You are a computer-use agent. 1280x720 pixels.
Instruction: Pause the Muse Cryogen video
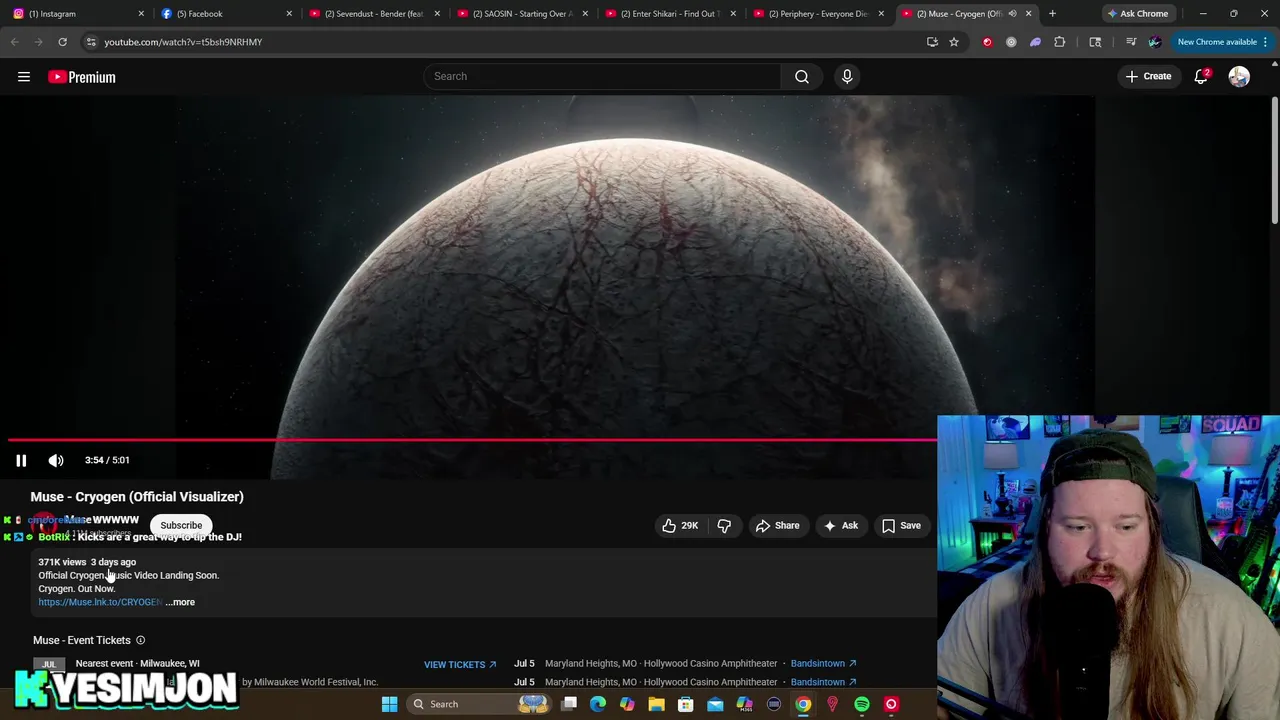tap(21, 460)
